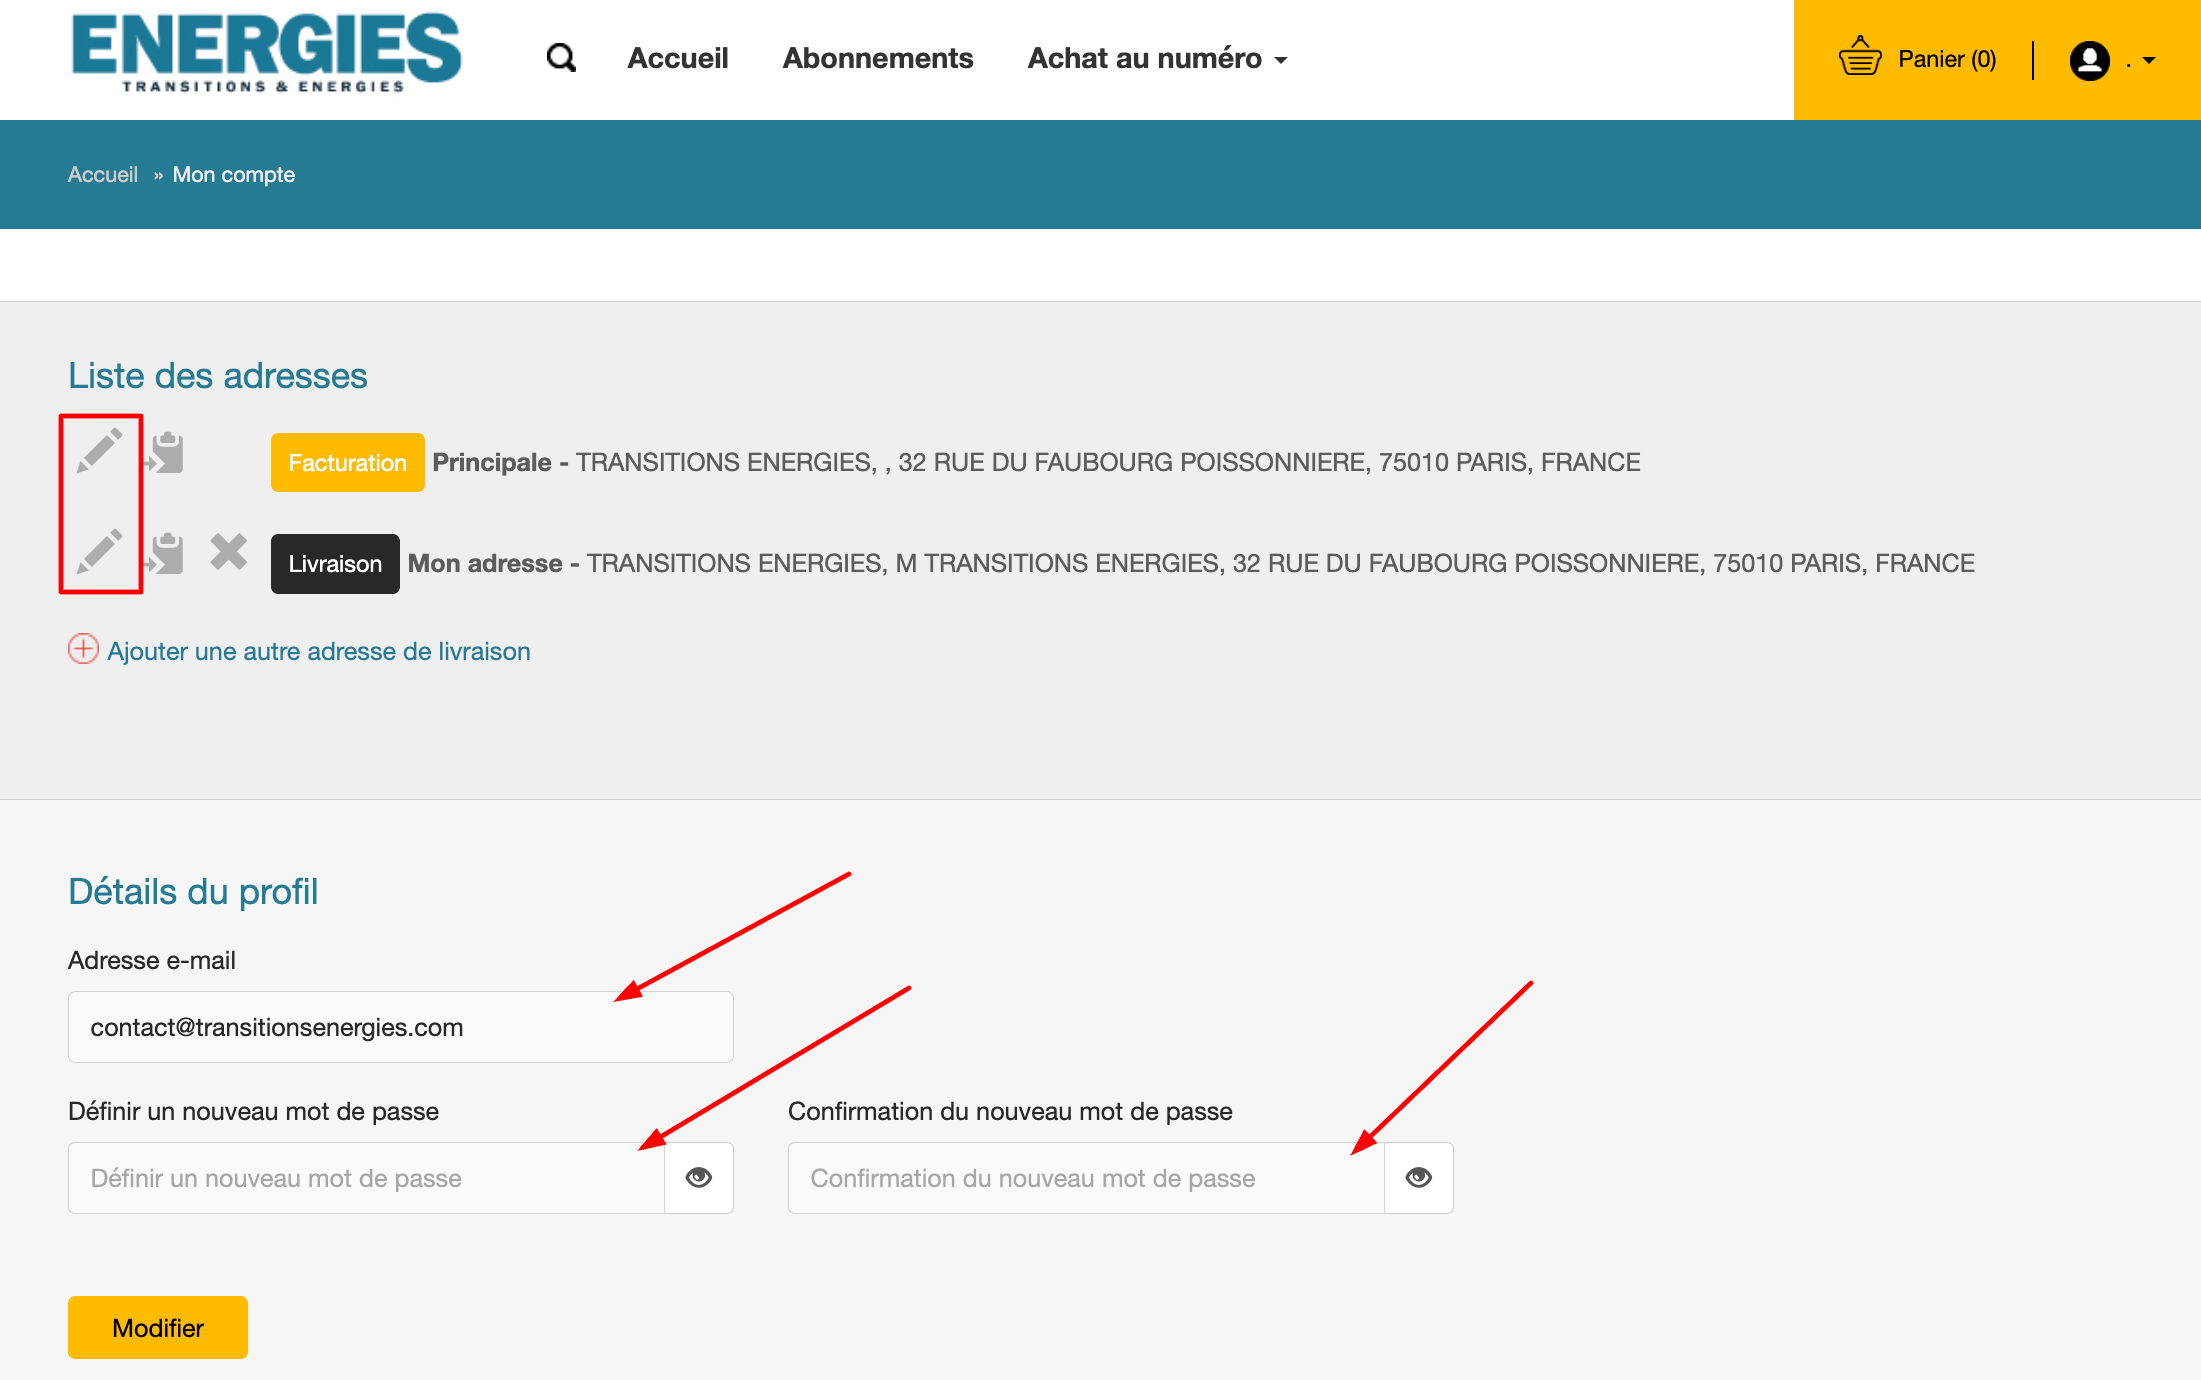Edit the Facturation address with pencil icon
This screenshot has width=2201, height=1380.
100,451
